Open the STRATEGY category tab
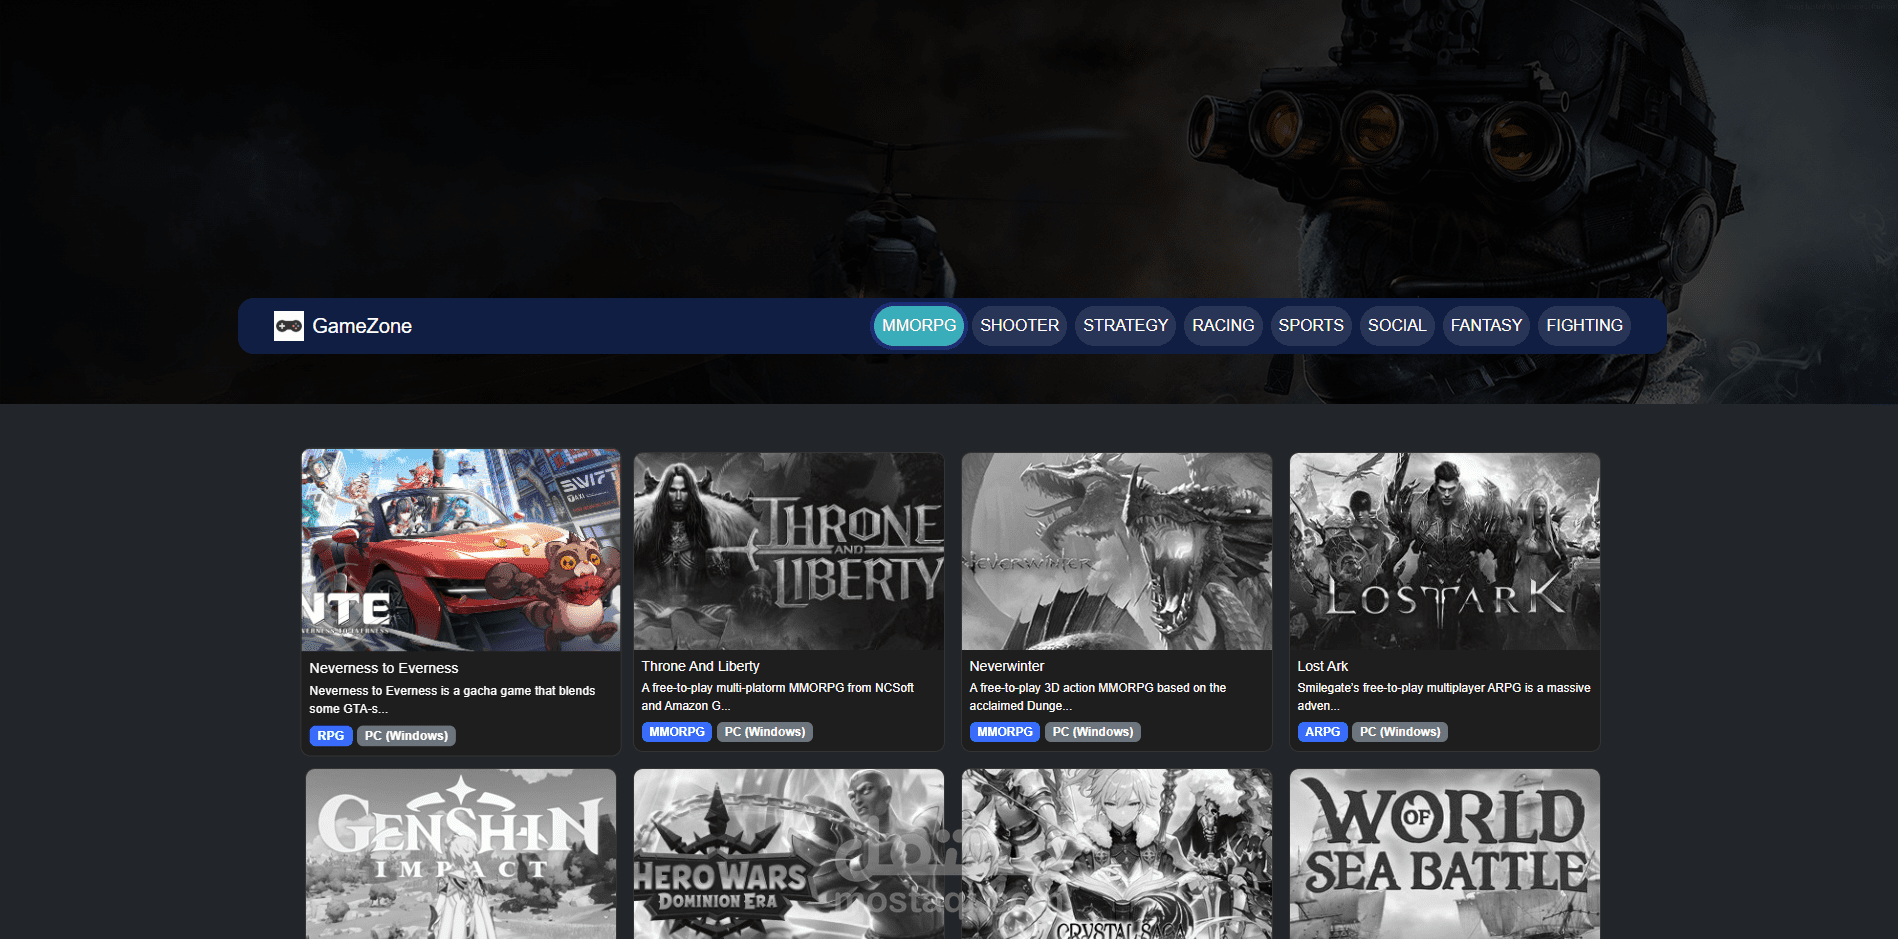 click(x=1125, y=326)
